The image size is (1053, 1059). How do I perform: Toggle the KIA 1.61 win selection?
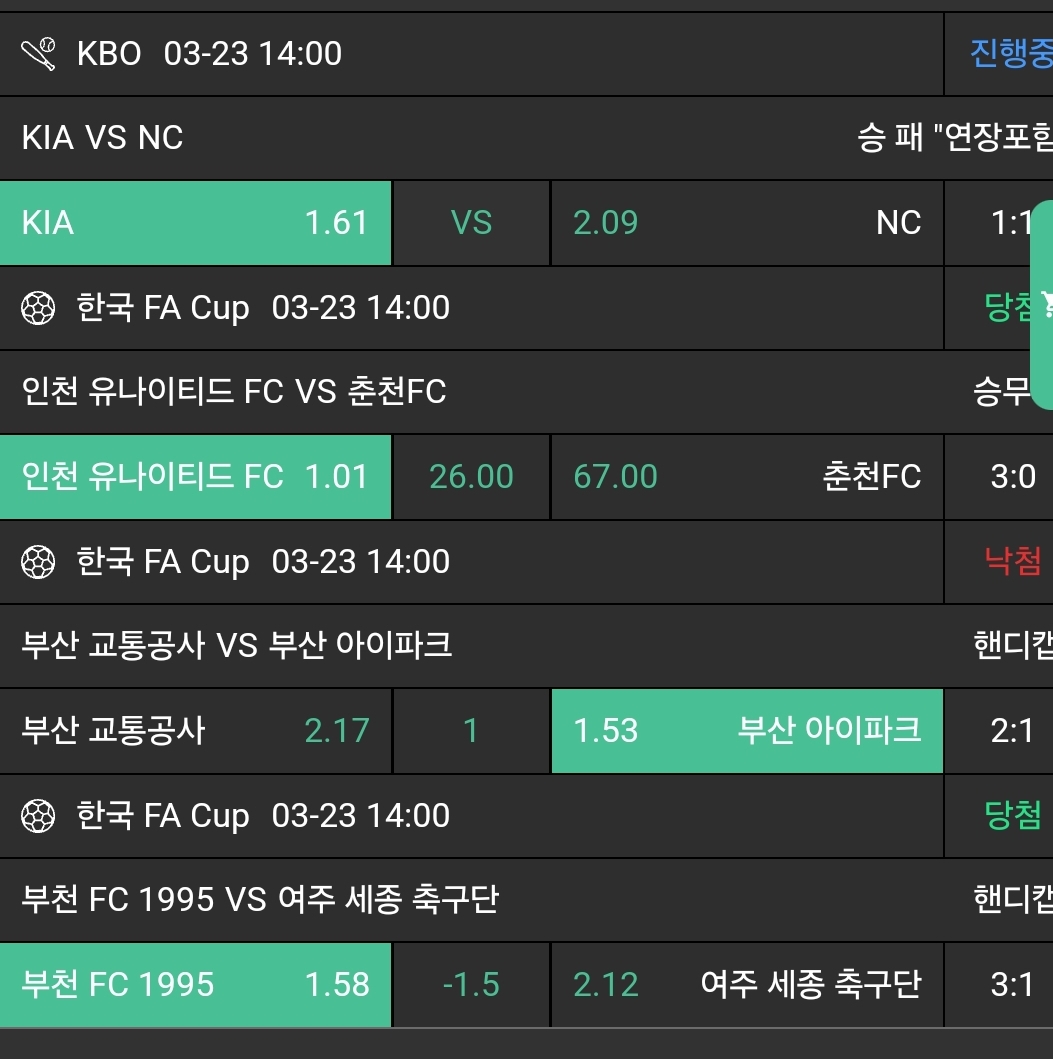(x=195, y=223)
